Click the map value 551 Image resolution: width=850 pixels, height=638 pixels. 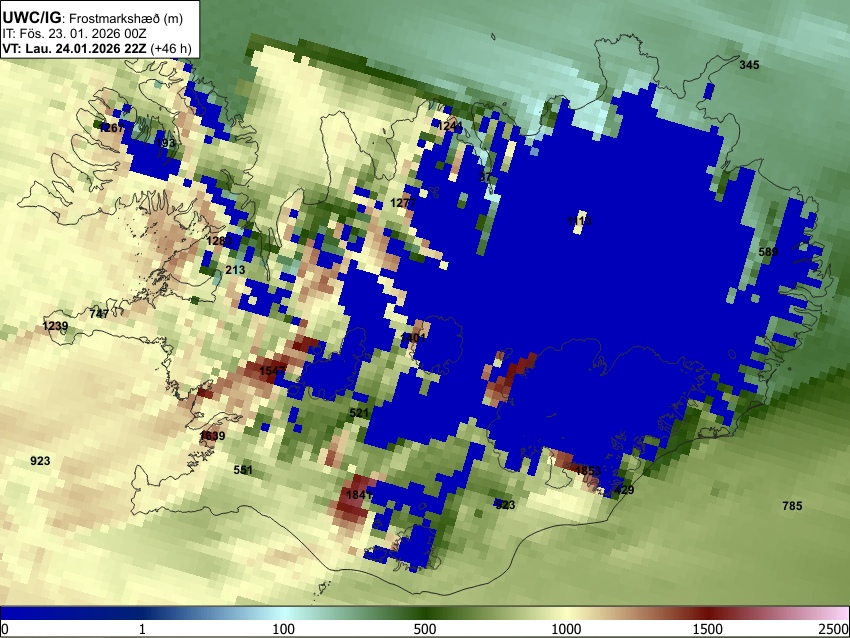click(243, 470)
